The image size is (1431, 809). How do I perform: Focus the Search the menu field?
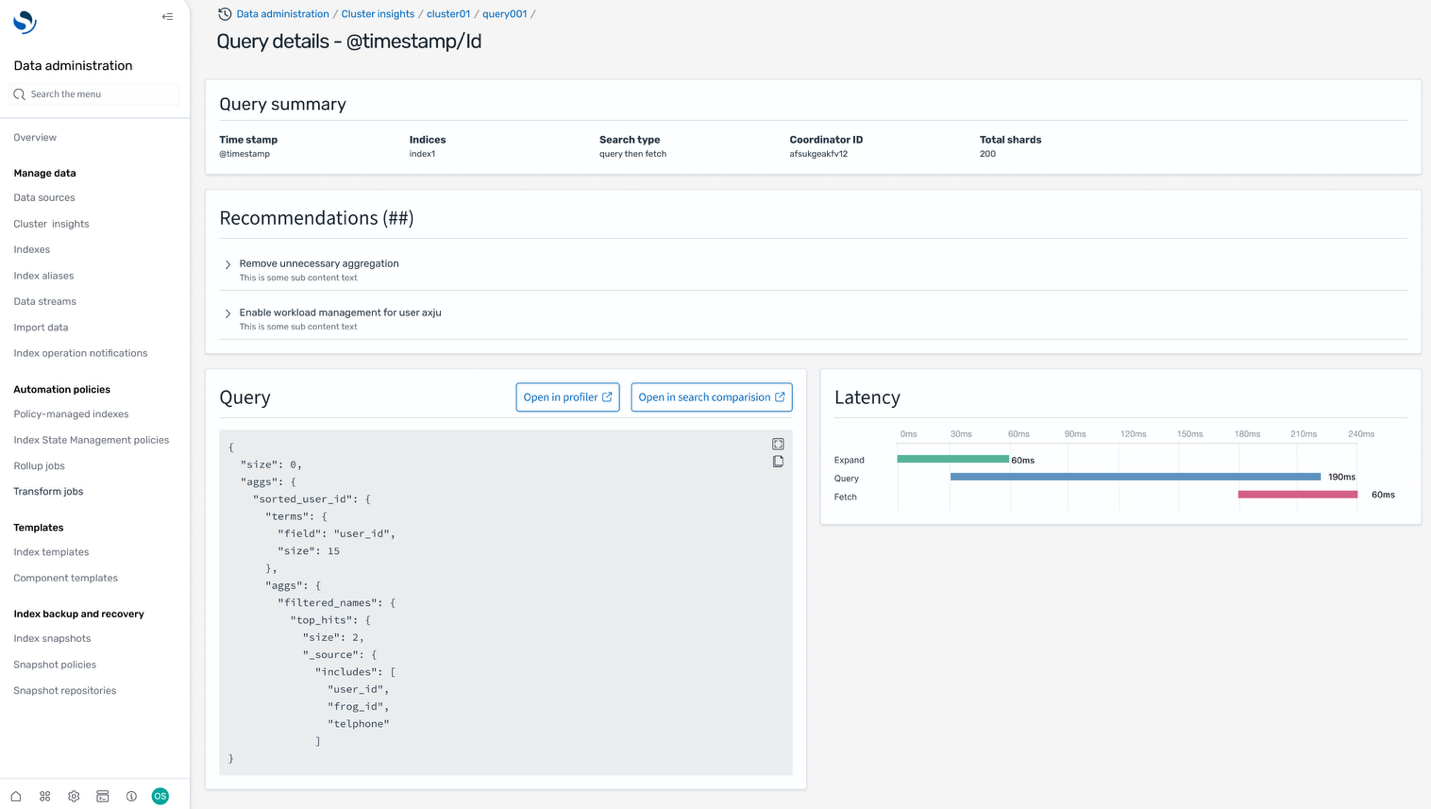[100, 94]
